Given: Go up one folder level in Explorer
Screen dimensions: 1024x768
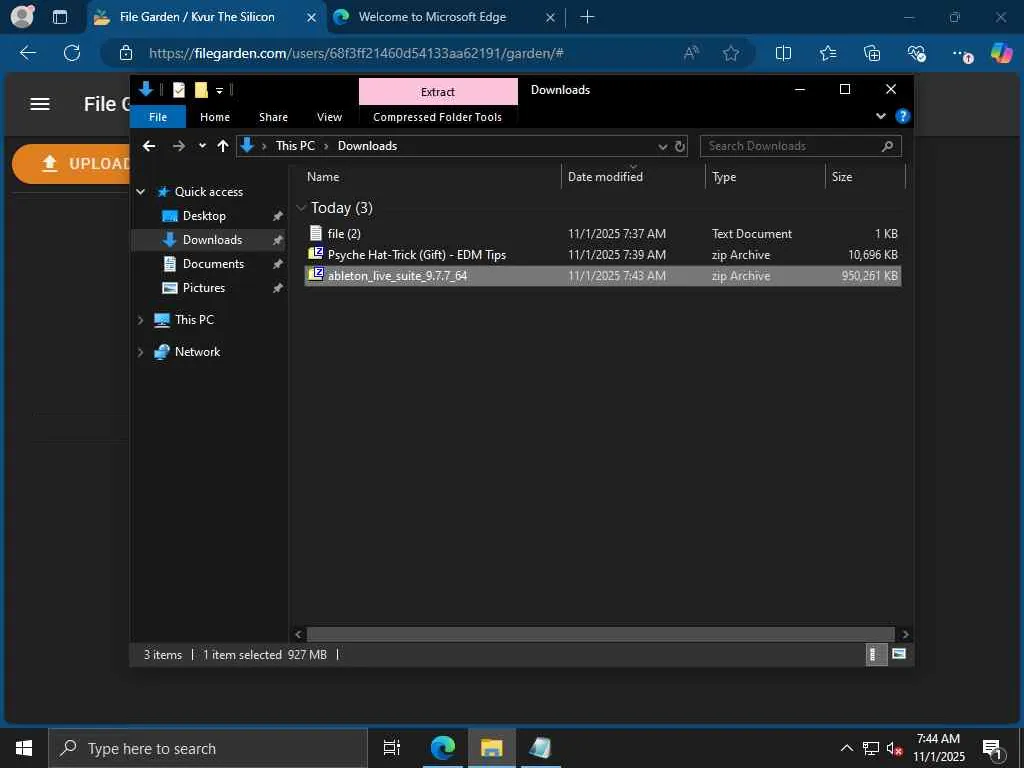Looking at the screenshot, I should [223, 146].
